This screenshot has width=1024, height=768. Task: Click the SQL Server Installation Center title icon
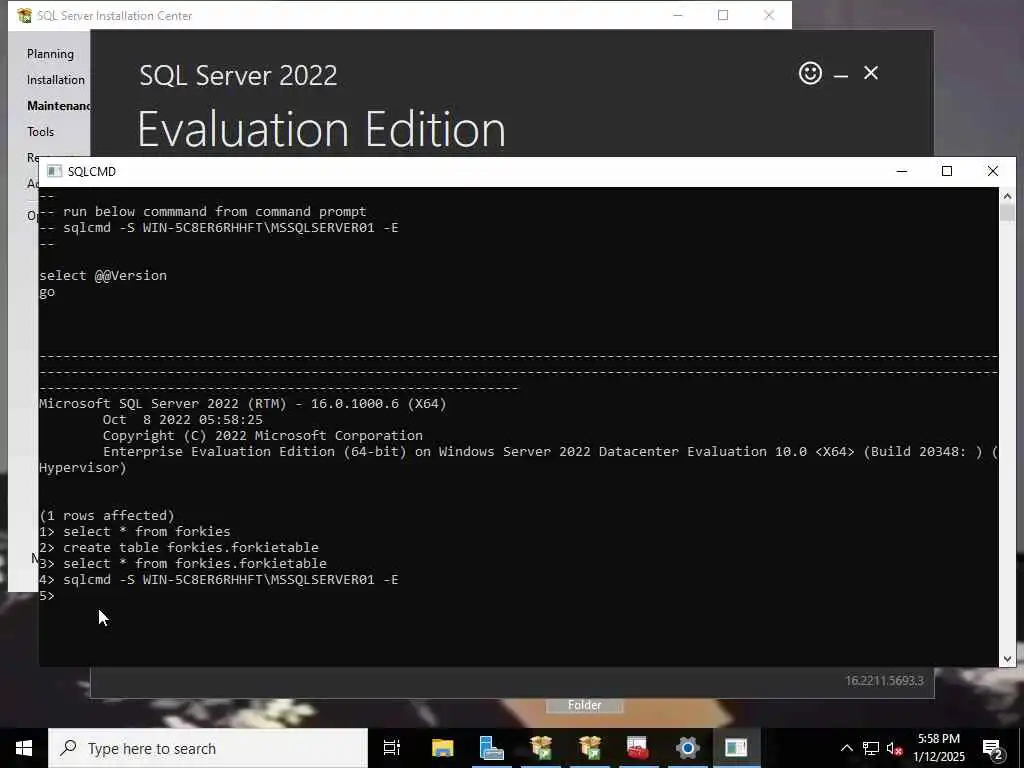(x=24, y=15)
